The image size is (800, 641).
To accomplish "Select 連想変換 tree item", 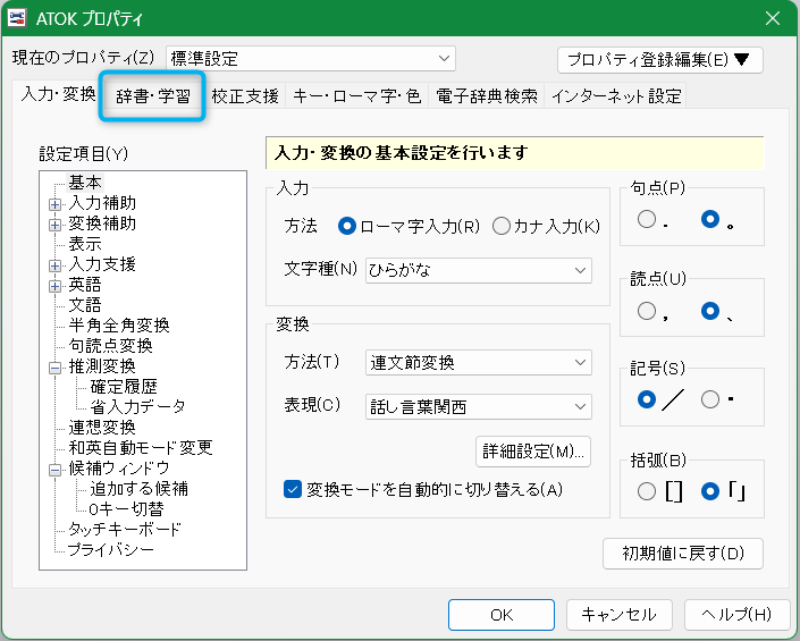I will tap(102, 428).
